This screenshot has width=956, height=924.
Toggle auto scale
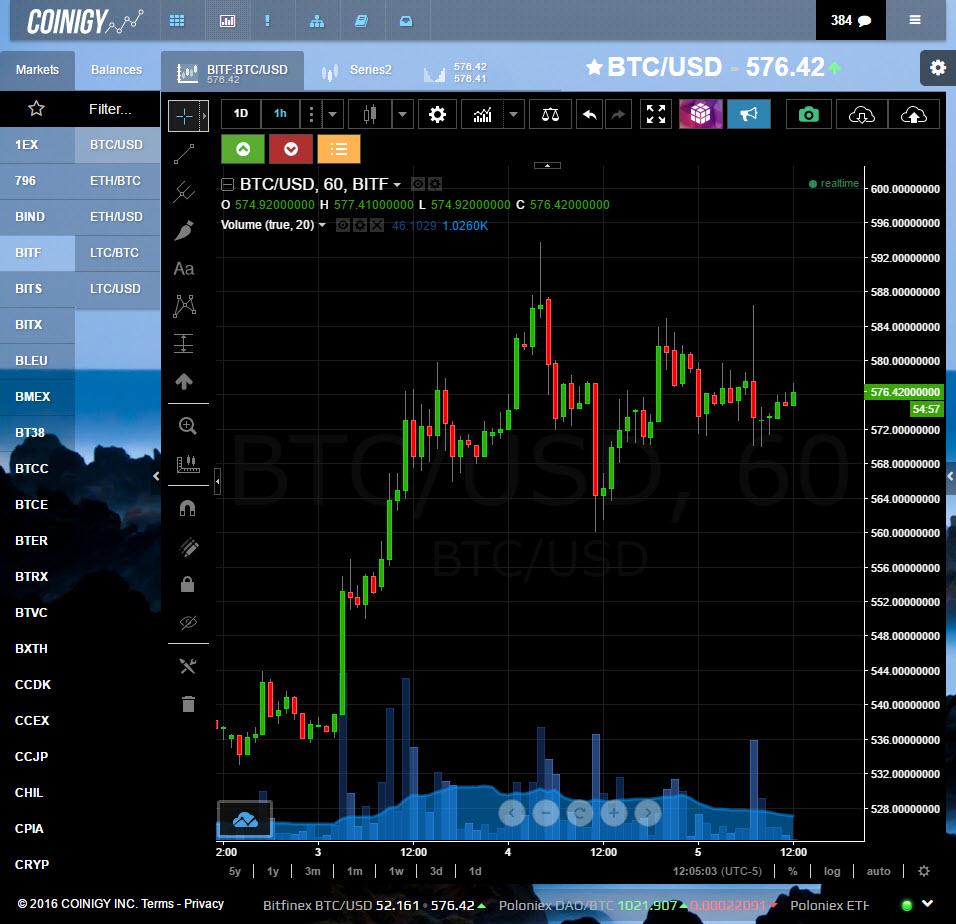(x=878, y=871)
